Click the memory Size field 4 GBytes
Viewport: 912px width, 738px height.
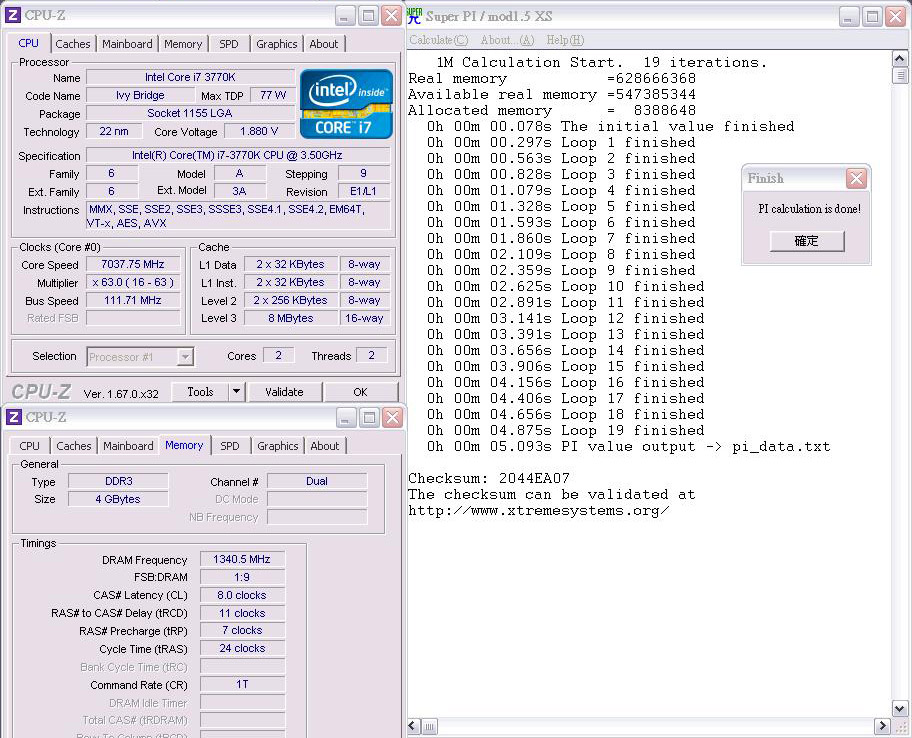tap(119, 499)
